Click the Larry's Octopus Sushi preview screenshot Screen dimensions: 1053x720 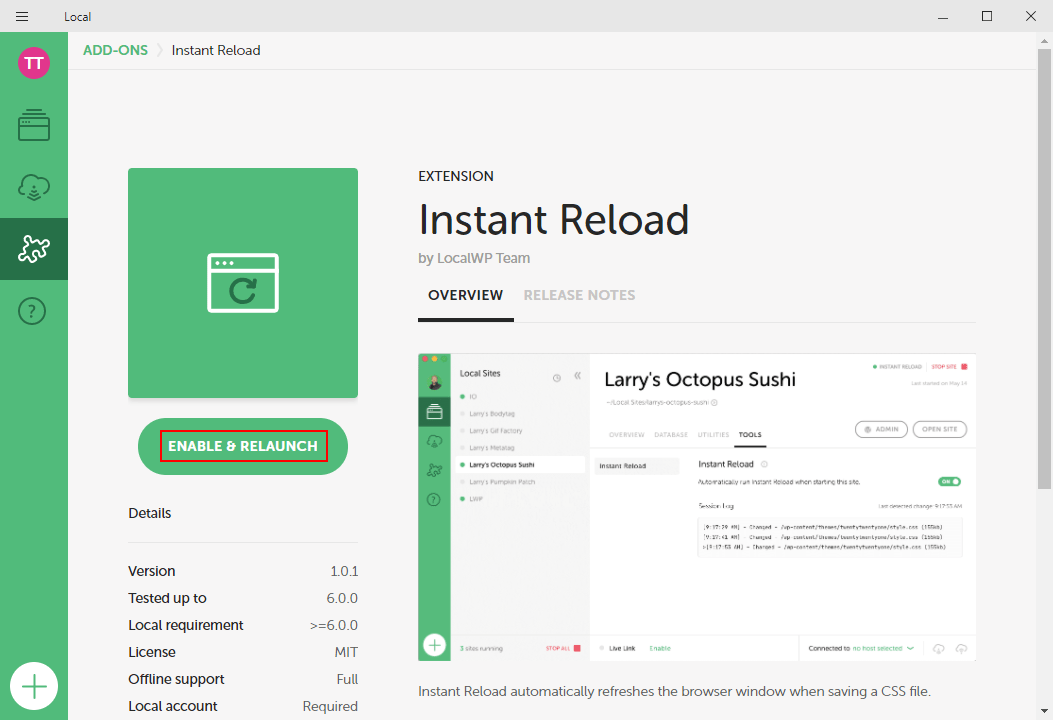697,507
